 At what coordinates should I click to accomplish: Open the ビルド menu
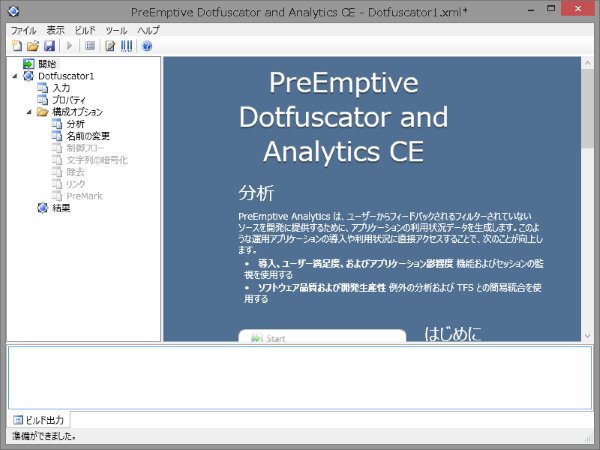[85, 30]
